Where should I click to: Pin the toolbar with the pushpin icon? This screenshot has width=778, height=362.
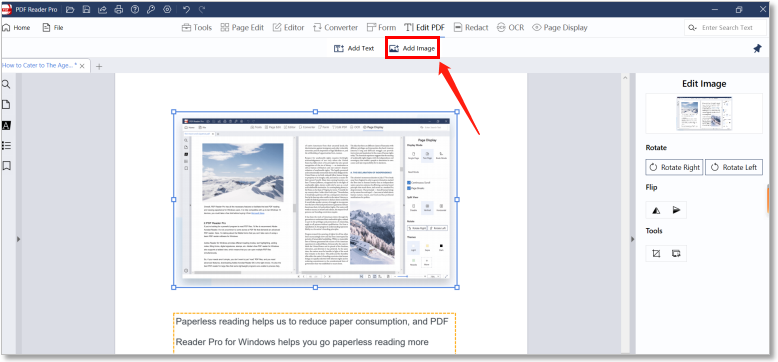pyautogui.click(x=757, y=49)
